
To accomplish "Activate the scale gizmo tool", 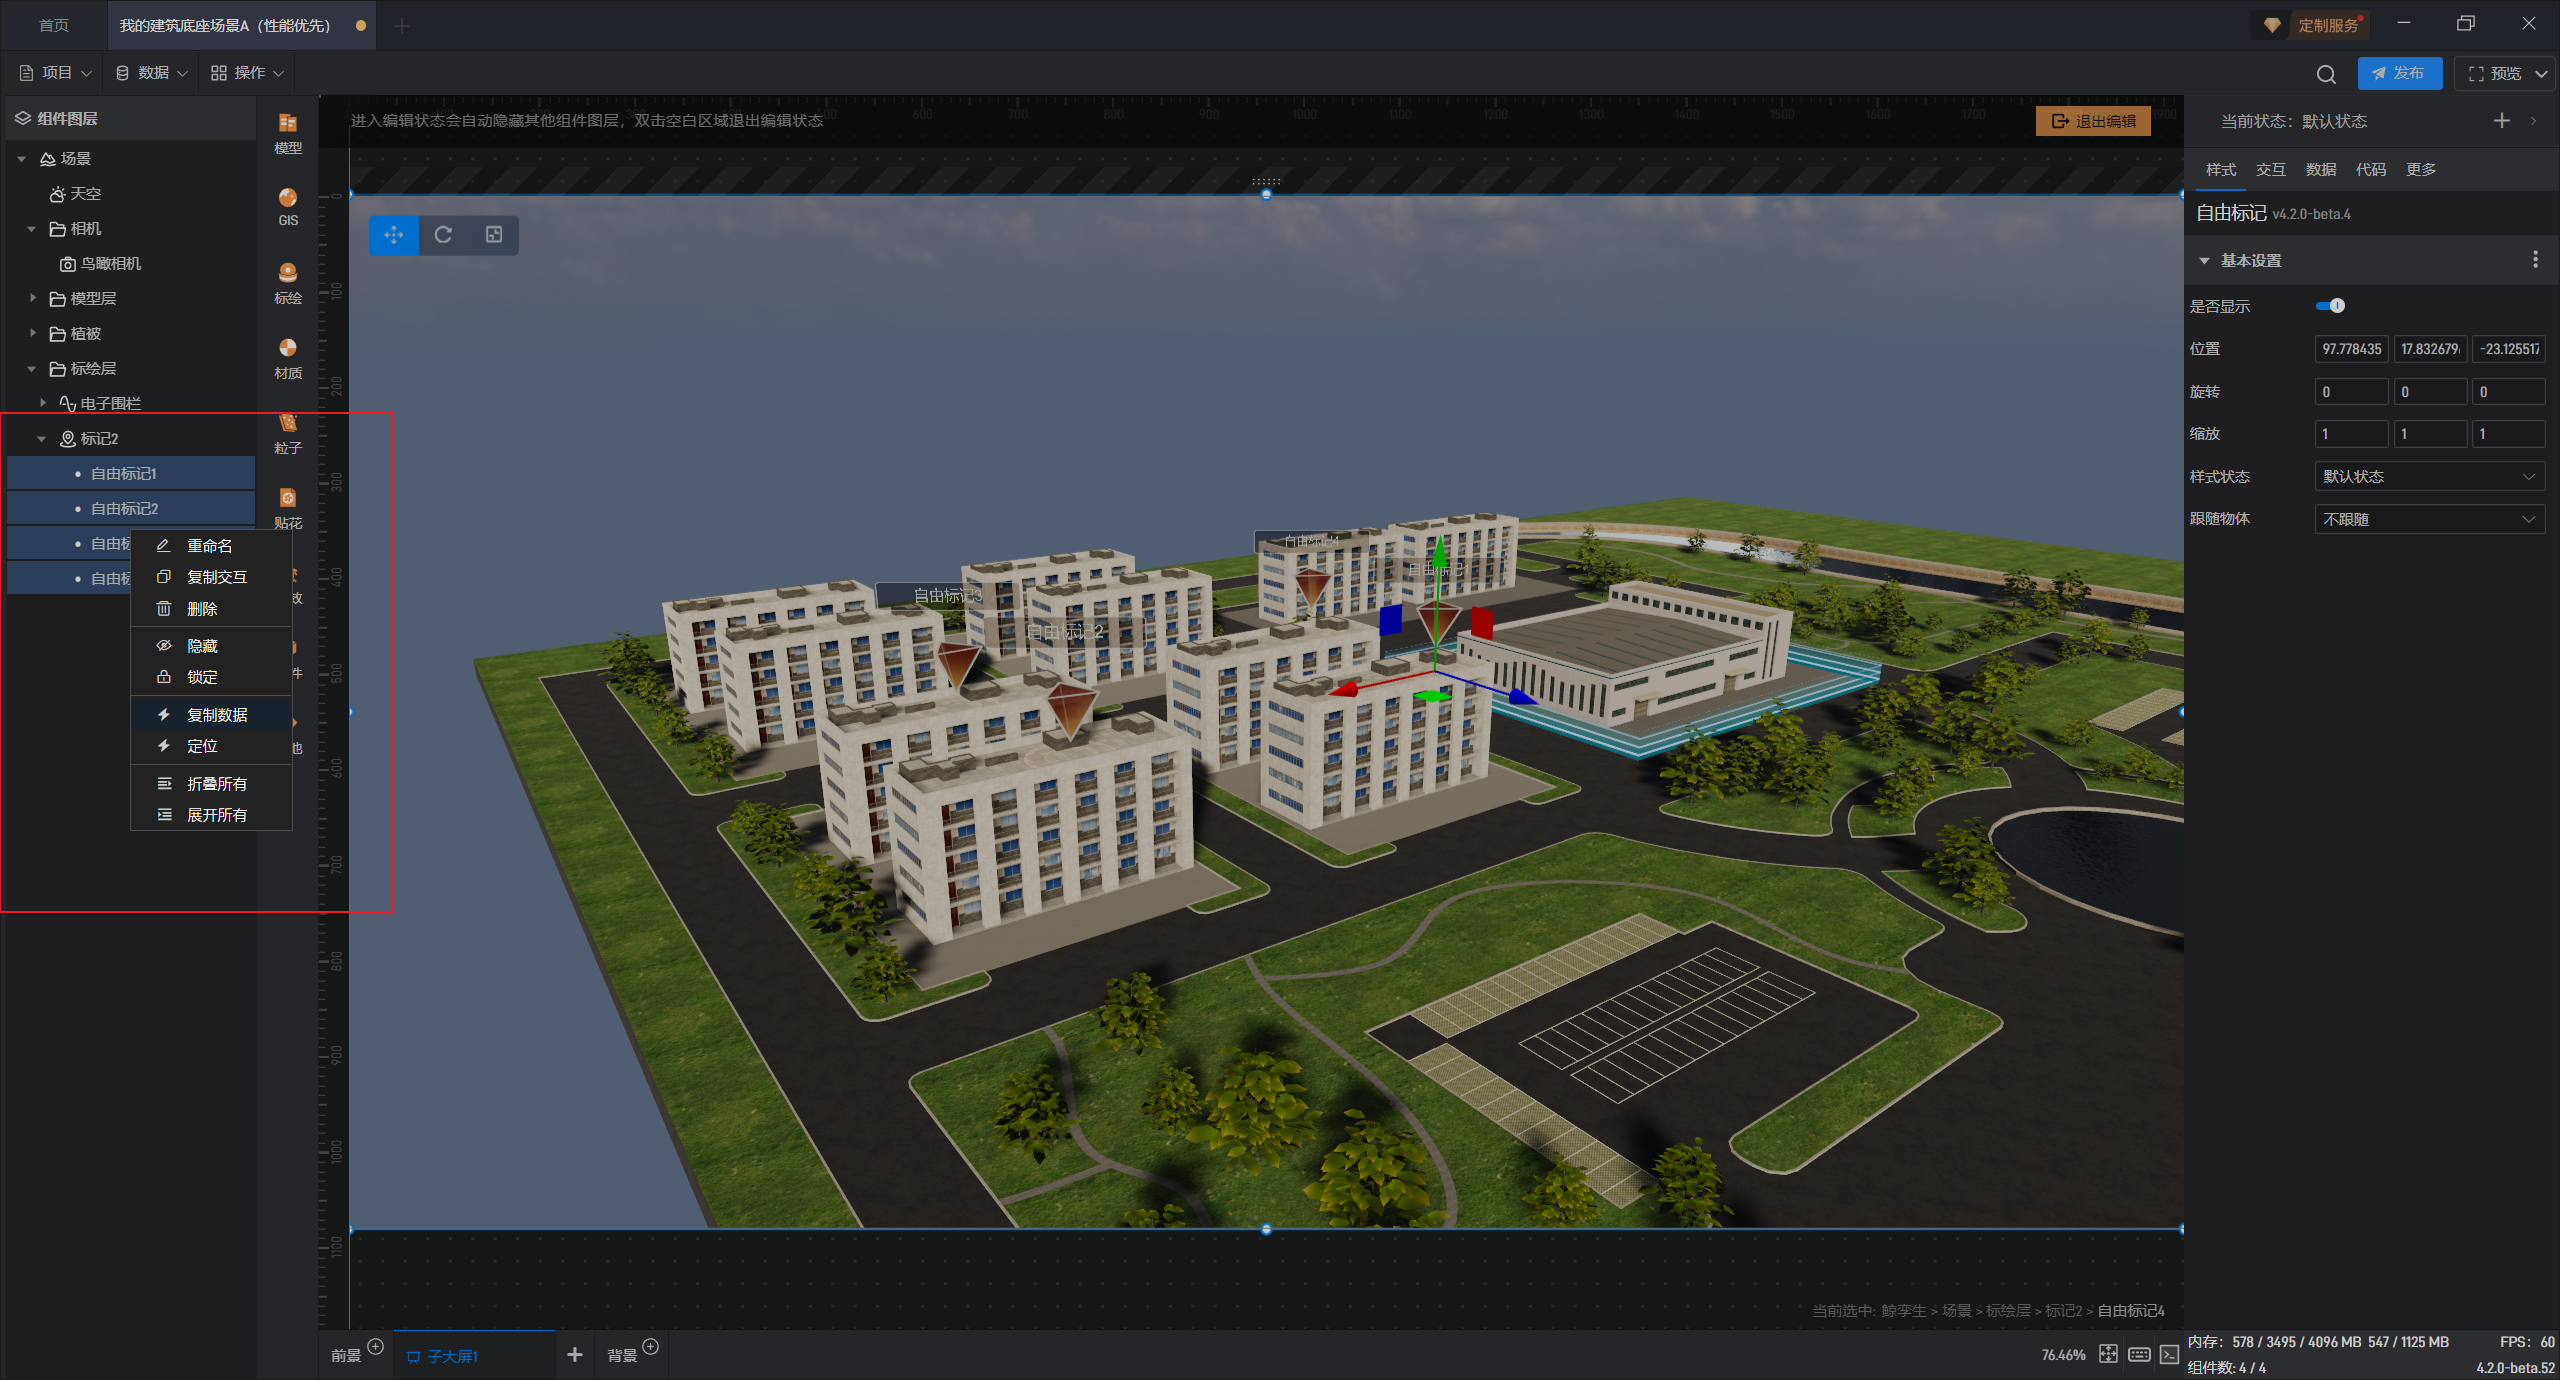I will click(x=494, y=235).
